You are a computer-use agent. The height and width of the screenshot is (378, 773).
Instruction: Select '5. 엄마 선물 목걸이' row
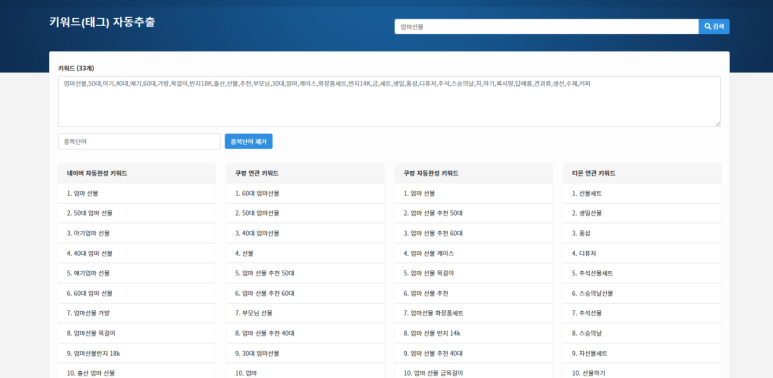(473, 273)
